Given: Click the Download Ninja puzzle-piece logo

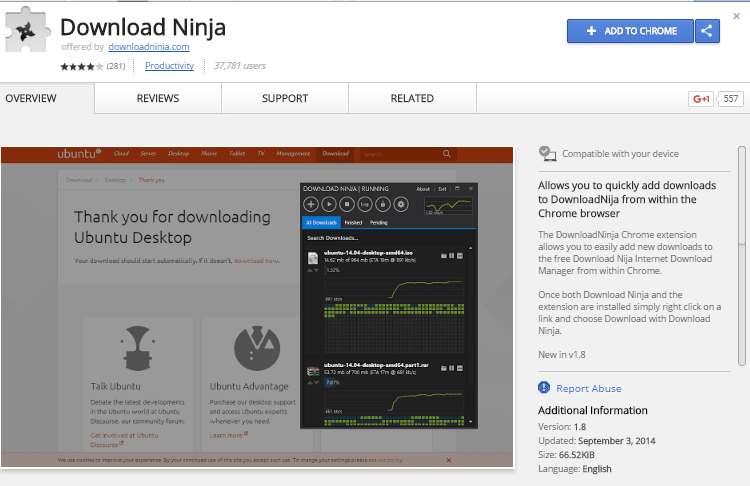Looking at the screenshot, I should coord(27,30).
